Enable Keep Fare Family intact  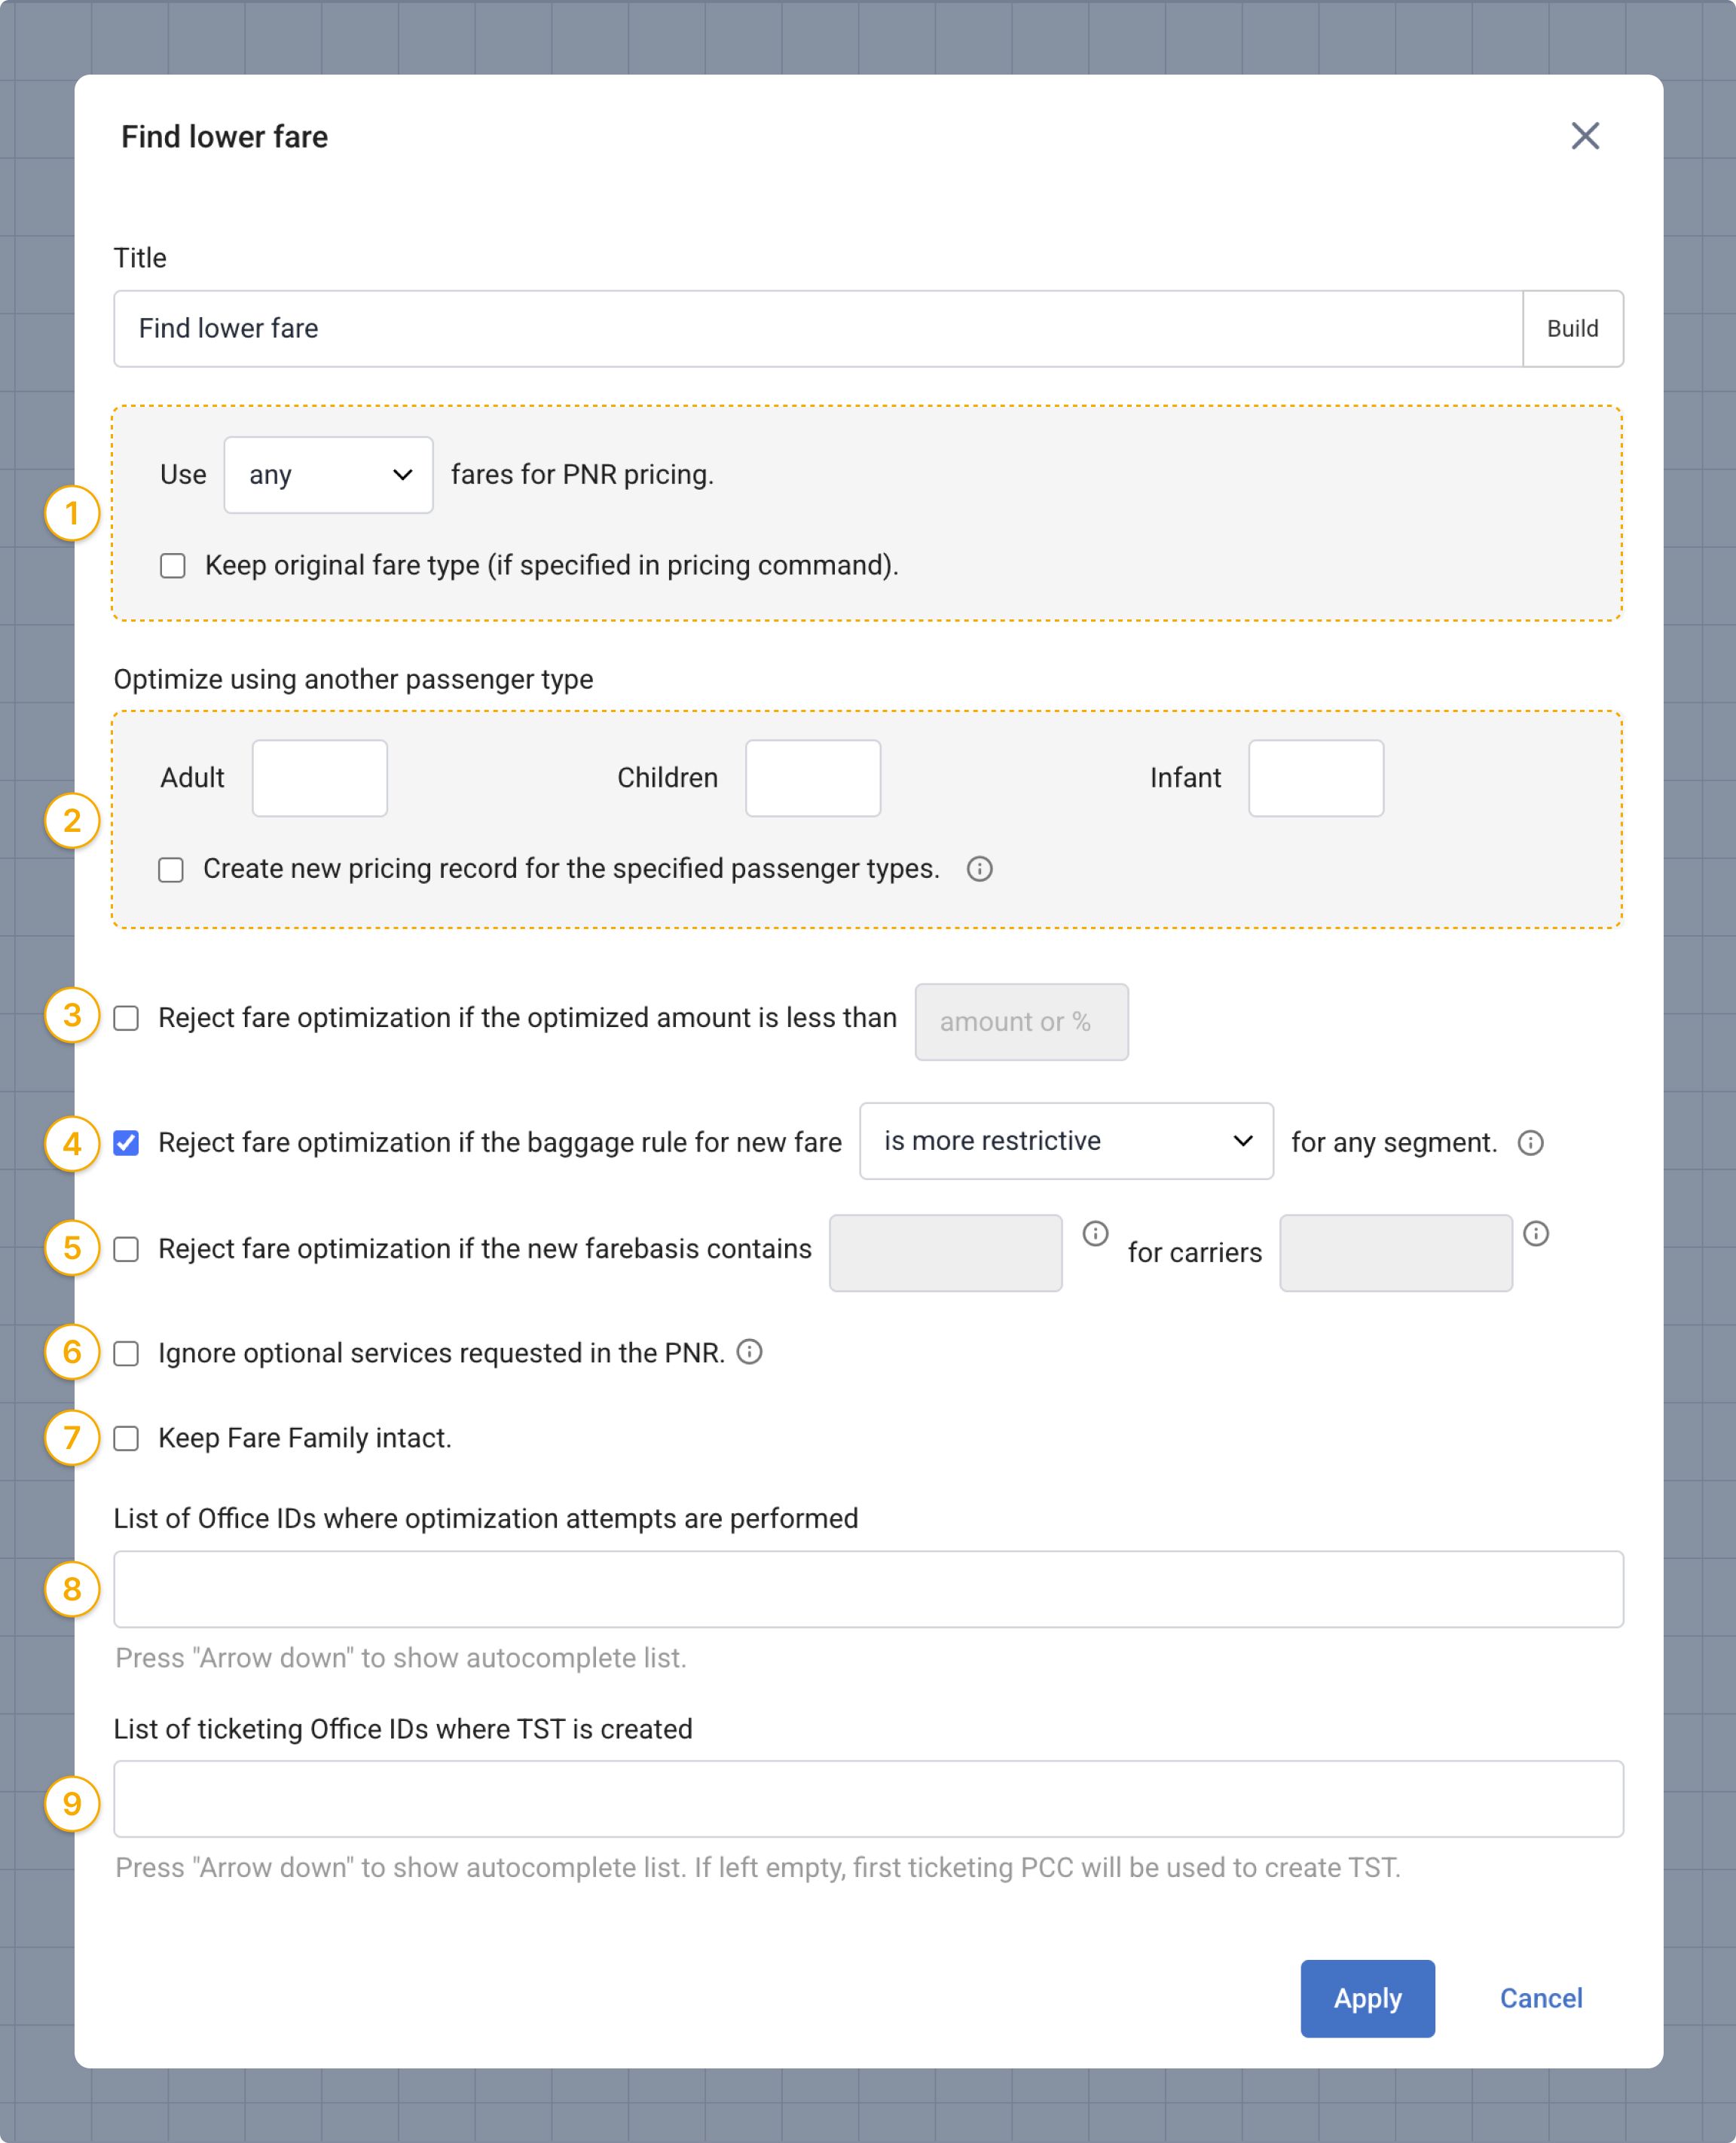(126, 1438)
